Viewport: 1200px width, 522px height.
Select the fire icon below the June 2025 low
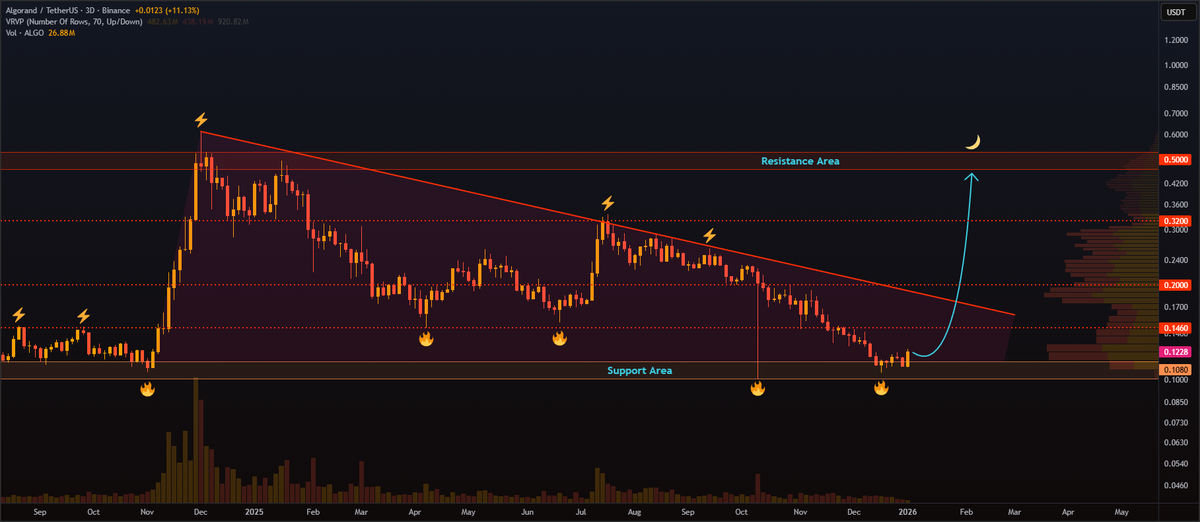559,339
